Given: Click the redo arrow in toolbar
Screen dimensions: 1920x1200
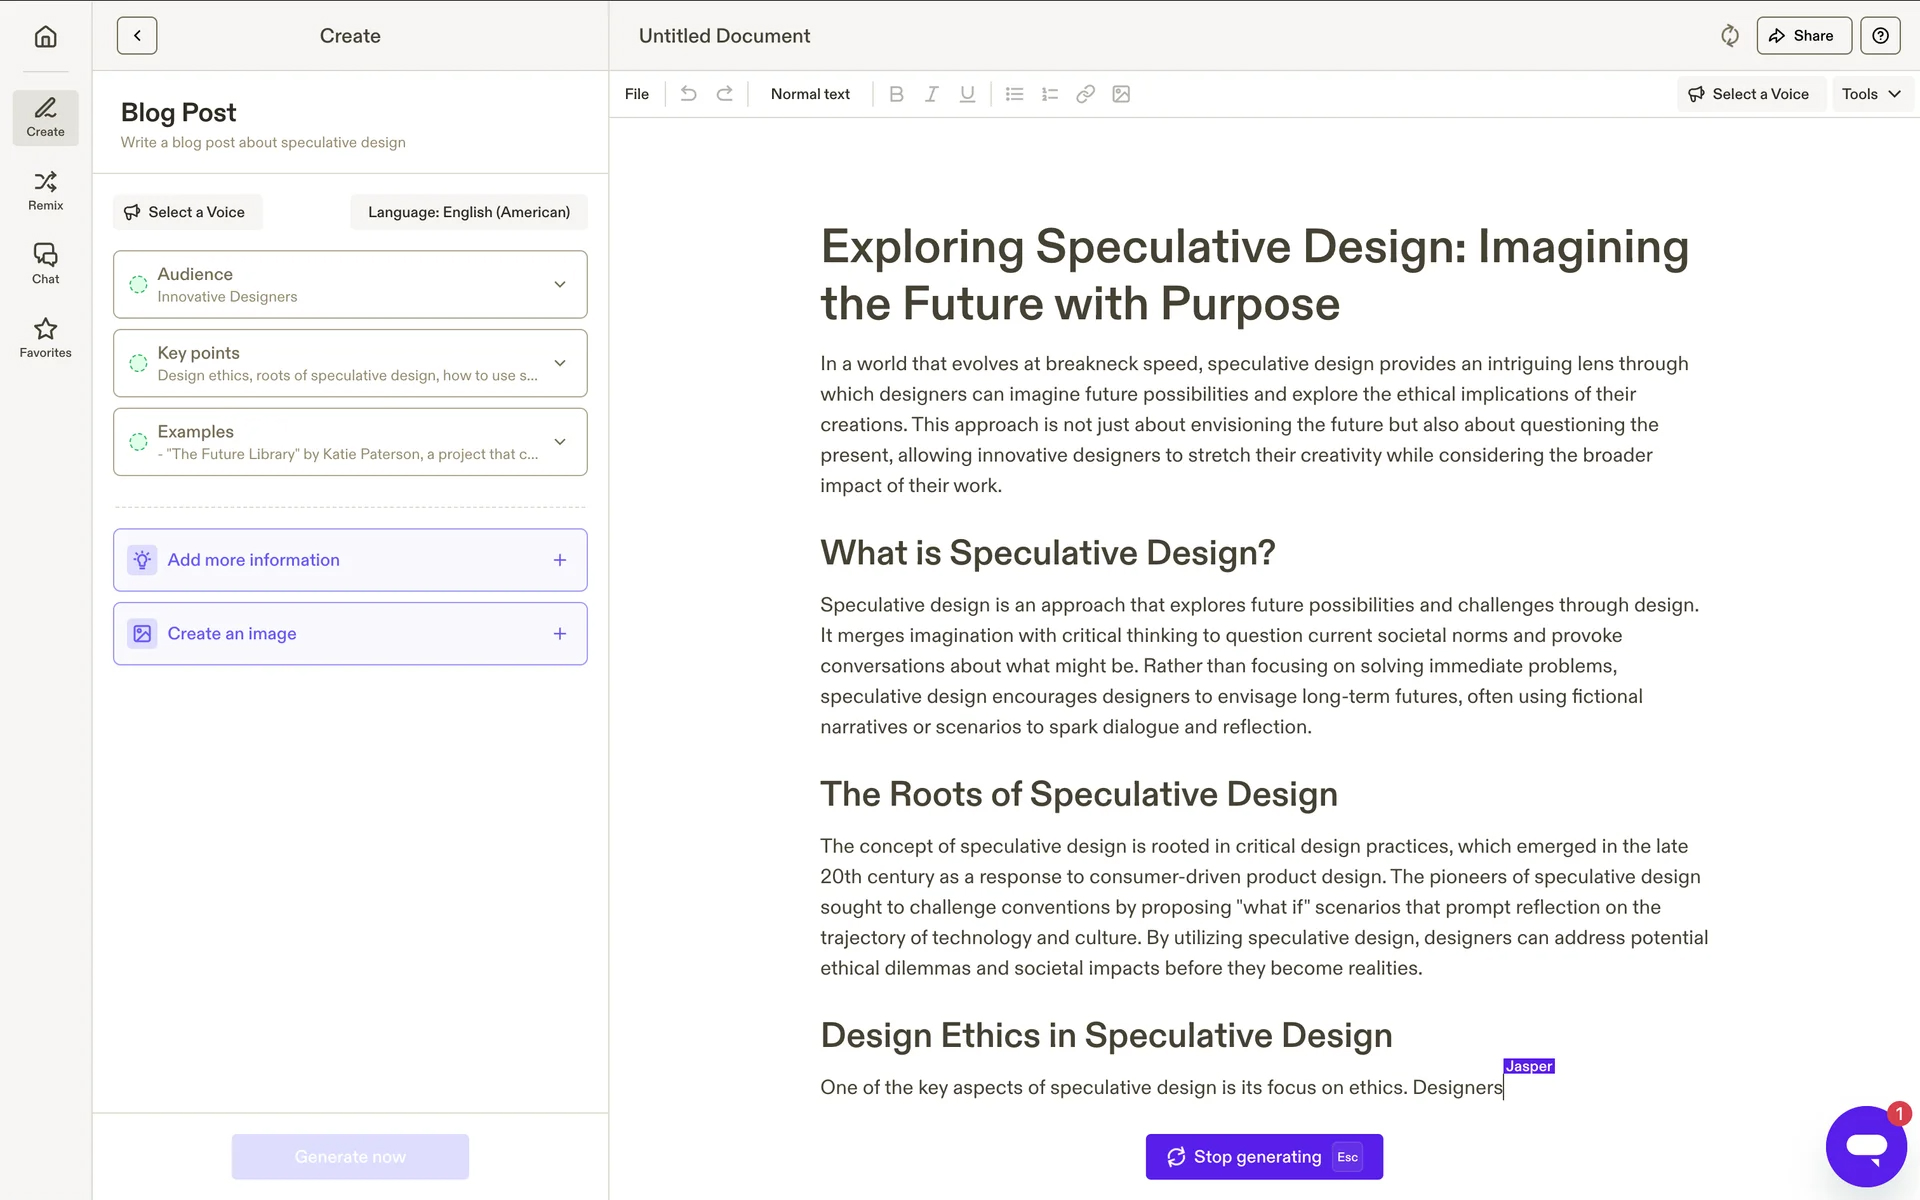Looking at the screenshot, I should coord(725,94).
